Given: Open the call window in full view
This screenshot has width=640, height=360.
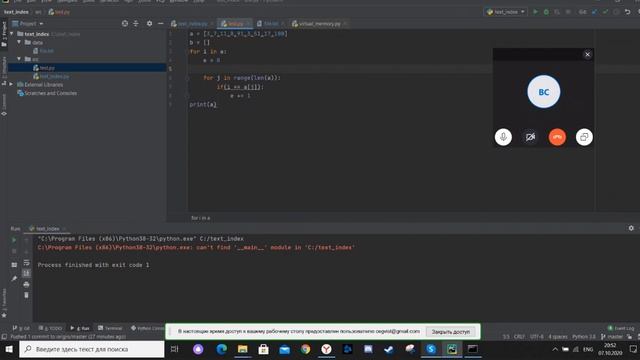Looking at the screenshot, I should 584,137.
